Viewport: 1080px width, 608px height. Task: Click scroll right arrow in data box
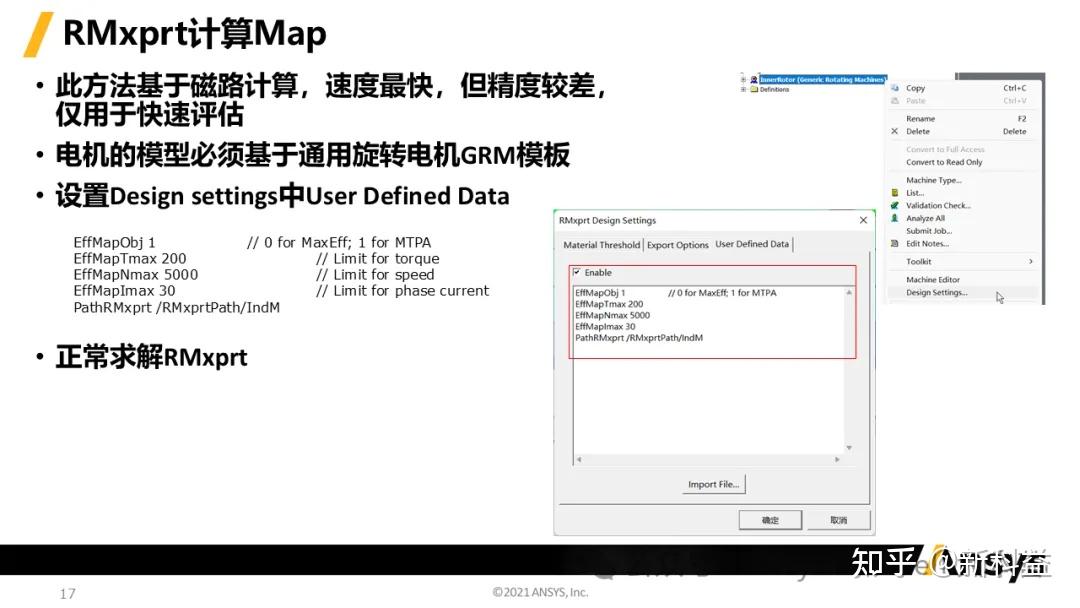[838, 459]
